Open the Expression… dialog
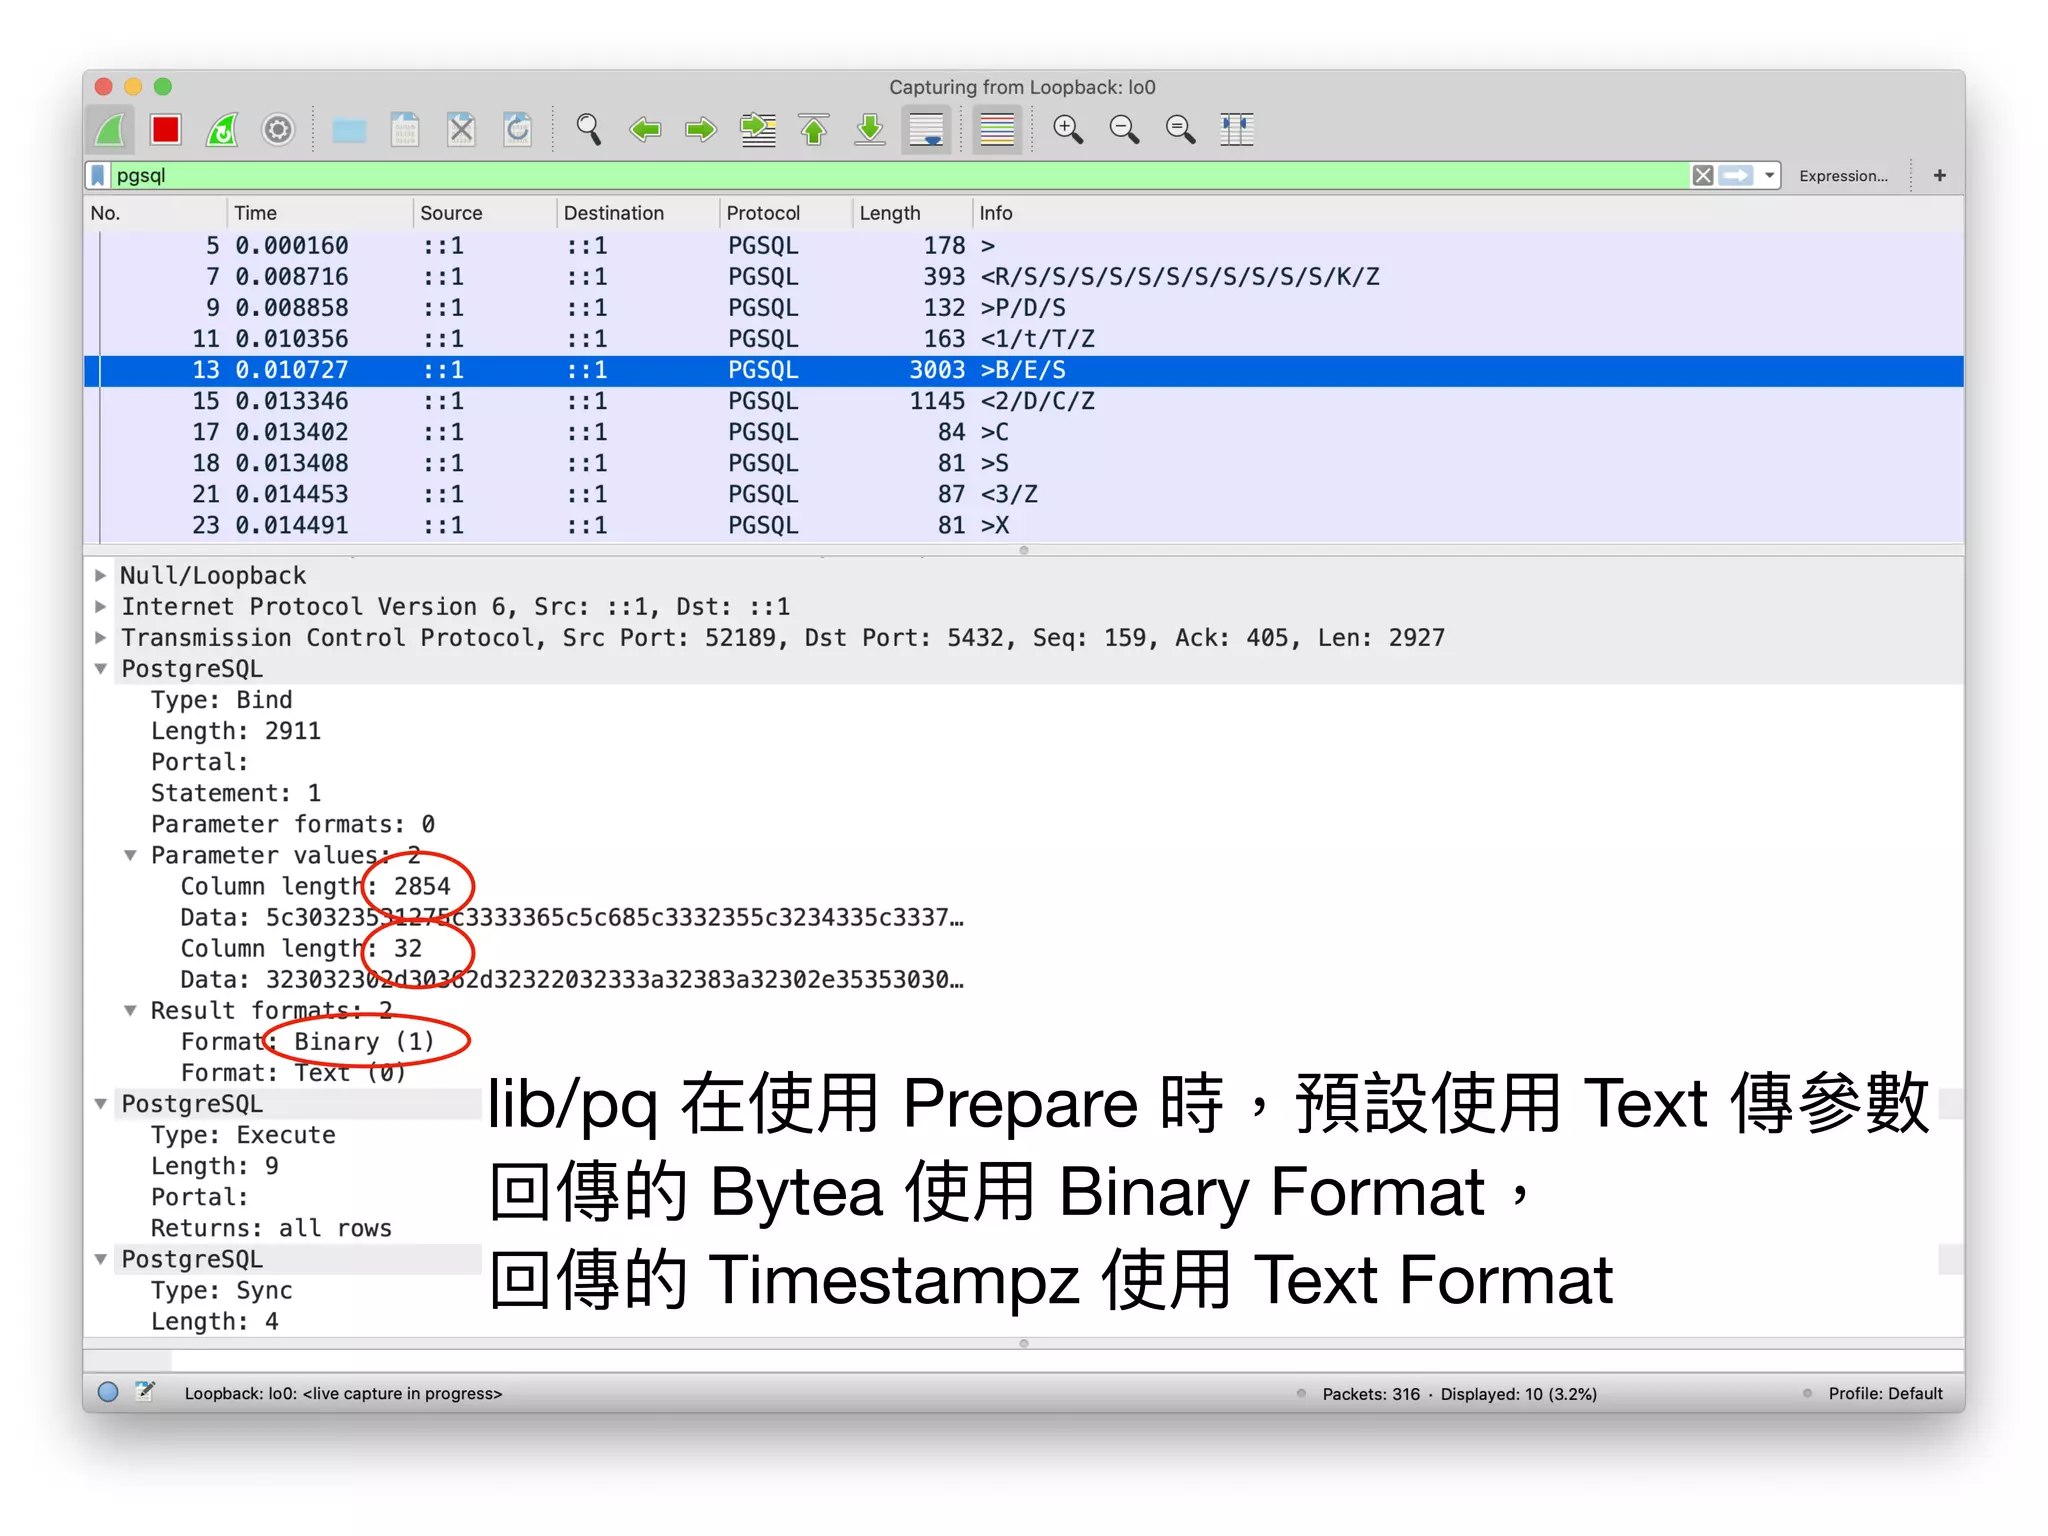This screenshot has width=2048, height=1536. [1843, 176]
